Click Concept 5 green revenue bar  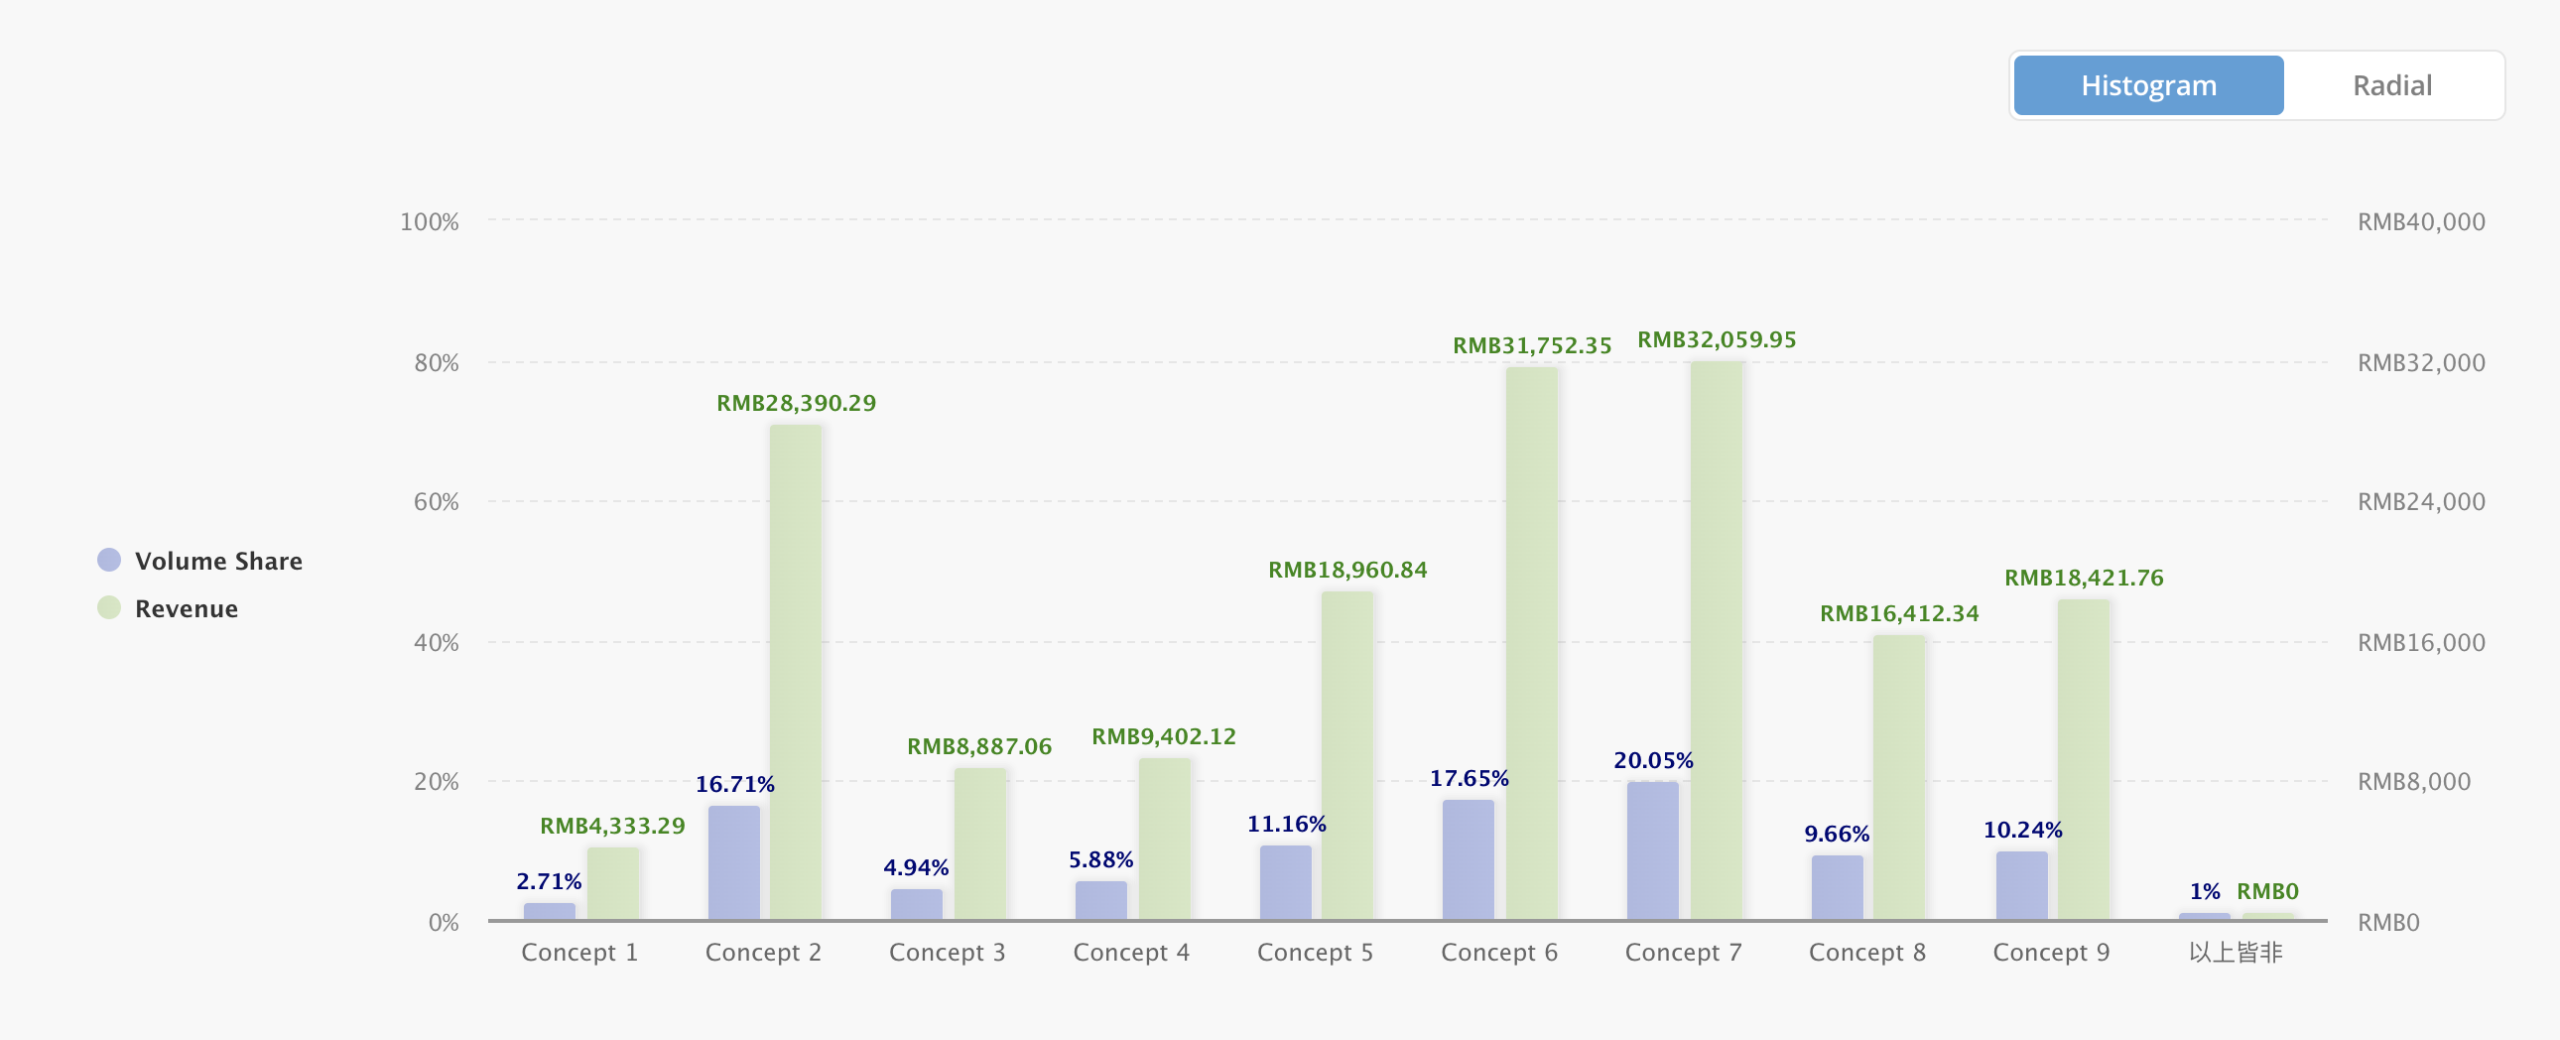click(1347, 755)
